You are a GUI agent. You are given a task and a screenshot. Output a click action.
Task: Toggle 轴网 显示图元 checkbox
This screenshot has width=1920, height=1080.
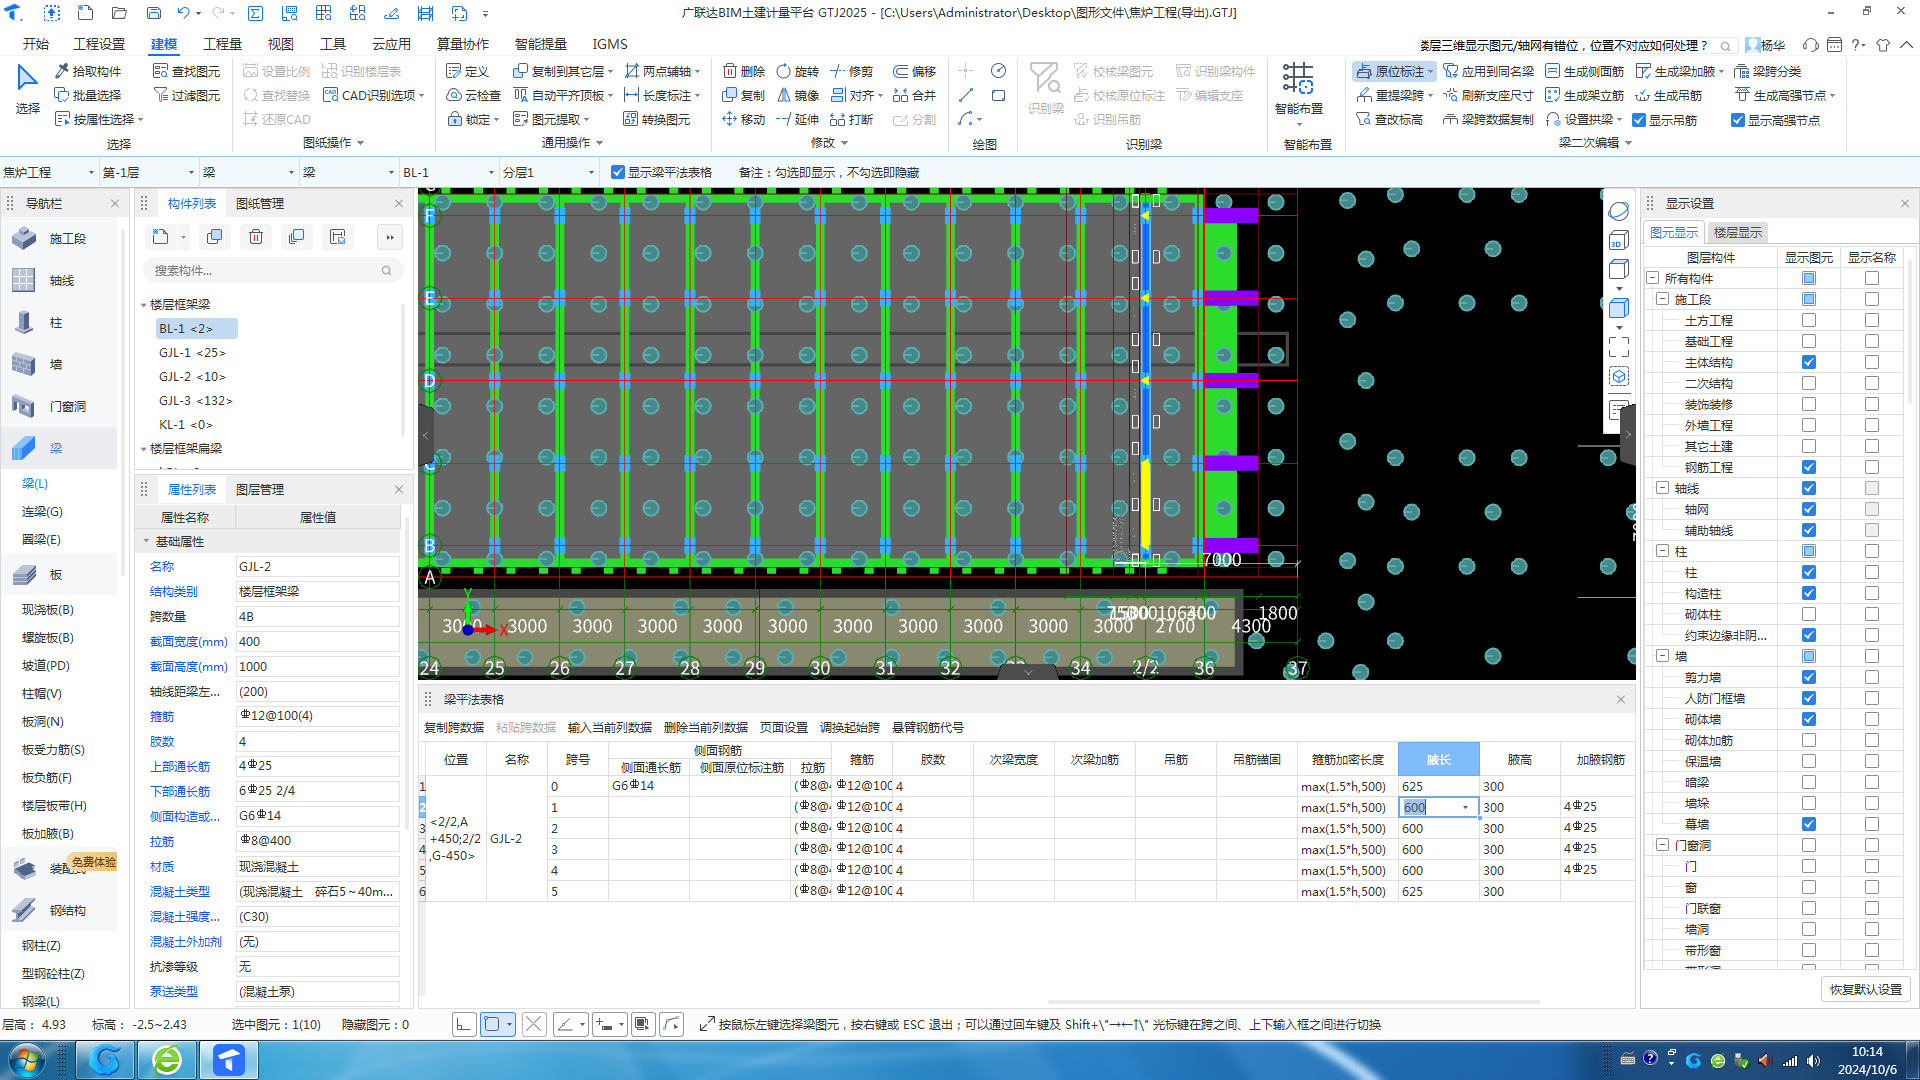pyautogui.click(x=1809, y=509)
